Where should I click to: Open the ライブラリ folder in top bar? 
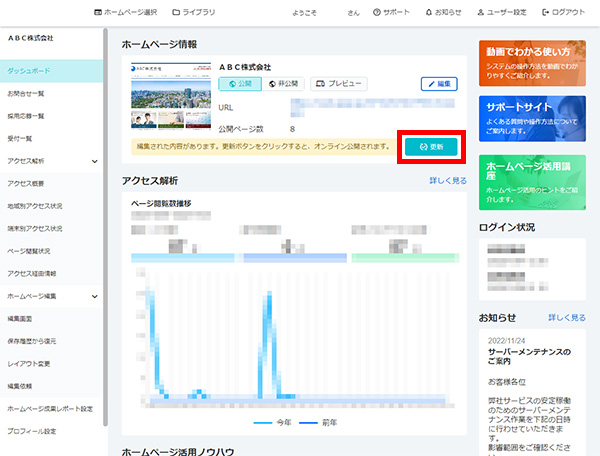click(194, 12)
